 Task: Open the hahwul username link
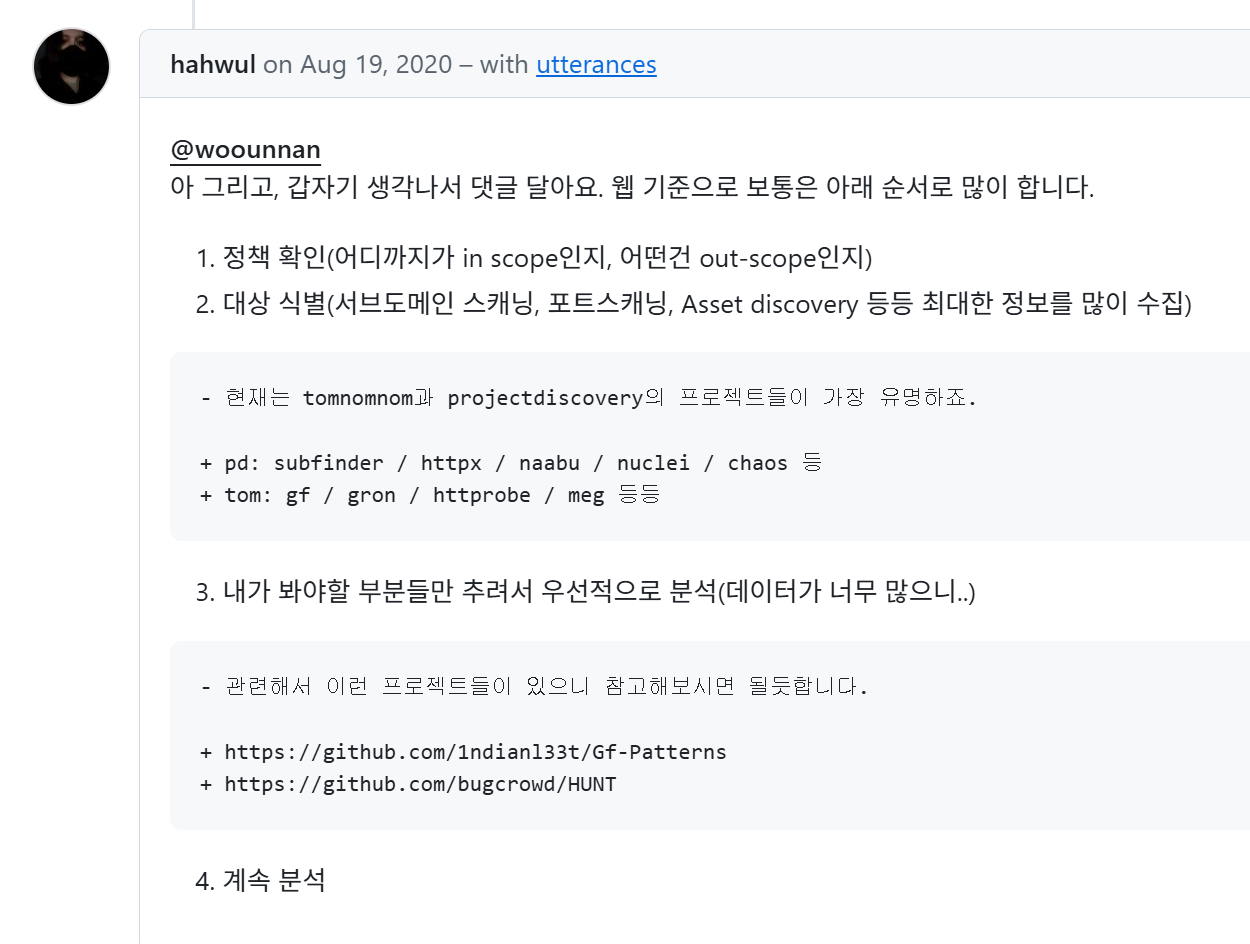tap(213, 65)
